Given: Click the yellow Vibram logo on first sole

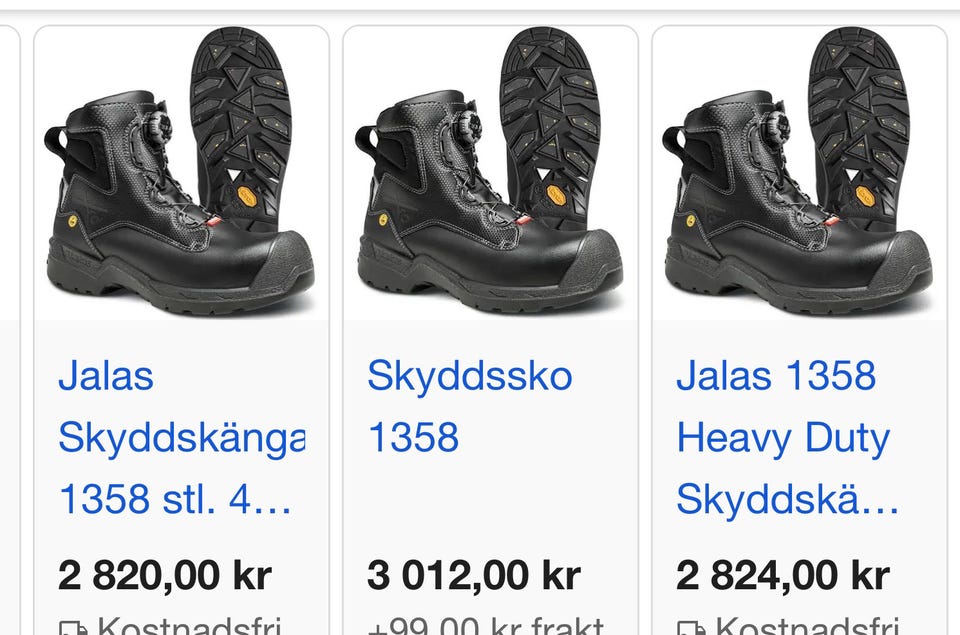Looking at the screenshot, I should [x=246, y=195].
